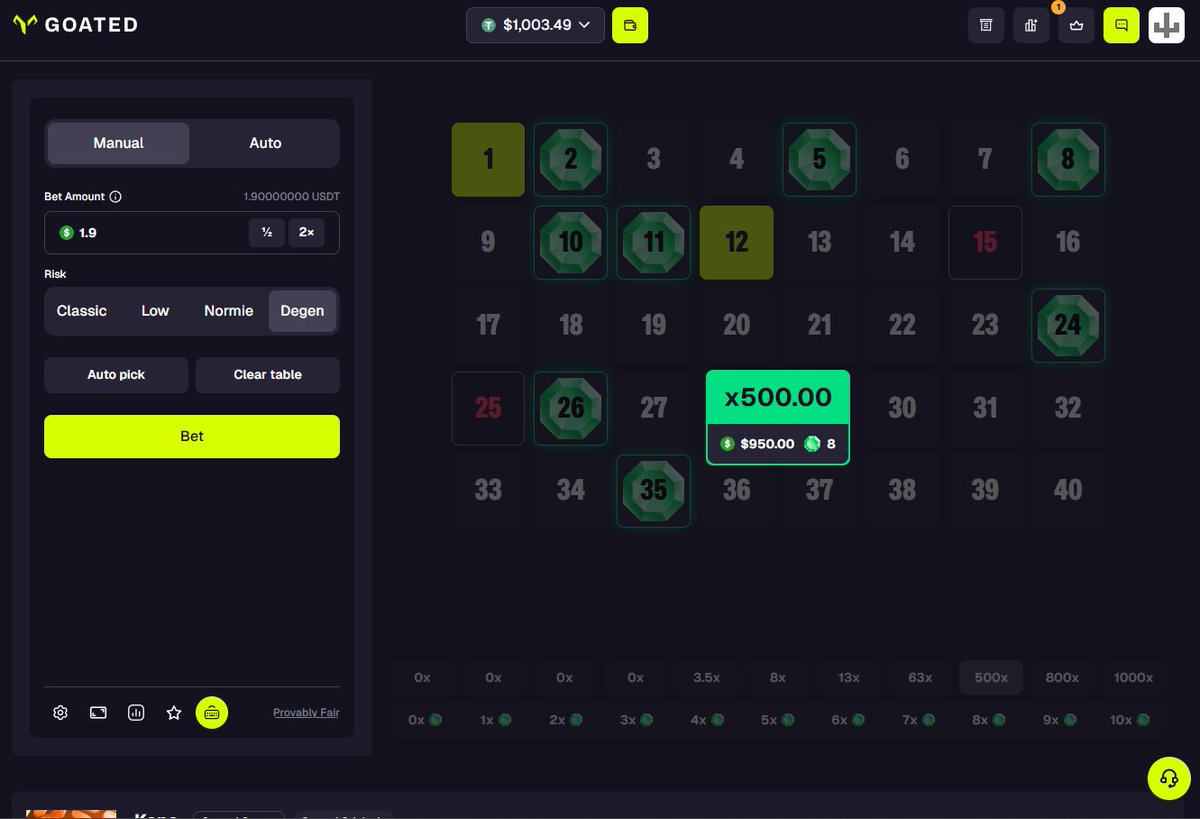The width and height of the screenshot is (1200, 819).
Task: Click the 5x gem hits indicator
Action: (x=777, y=719)
